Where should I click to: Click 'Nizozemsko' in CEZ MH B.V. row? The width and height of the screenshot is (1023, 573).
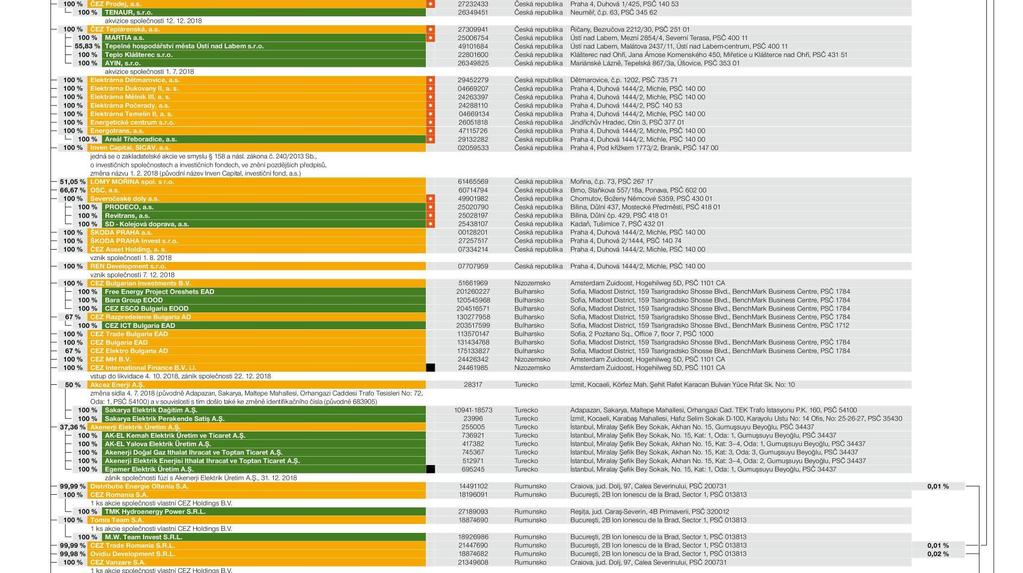pos(532,360)
